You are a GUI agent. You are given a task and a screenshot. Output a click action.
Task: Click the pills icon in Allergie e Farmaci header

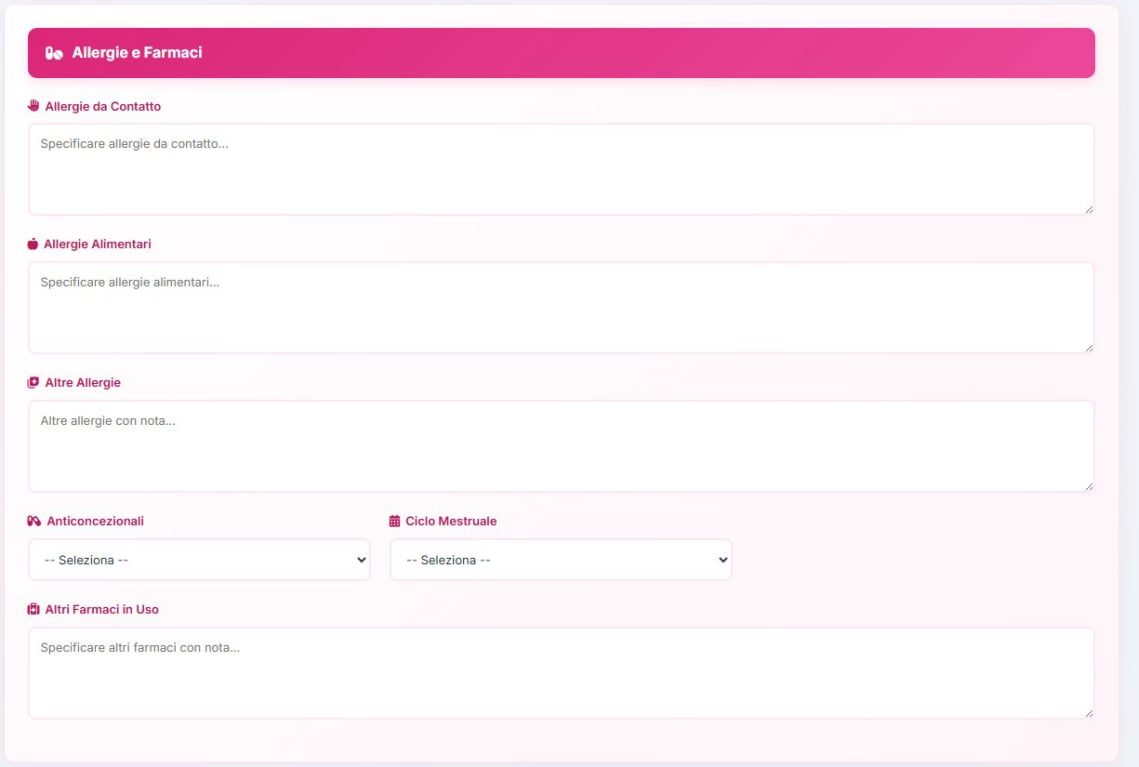point(55,53)
